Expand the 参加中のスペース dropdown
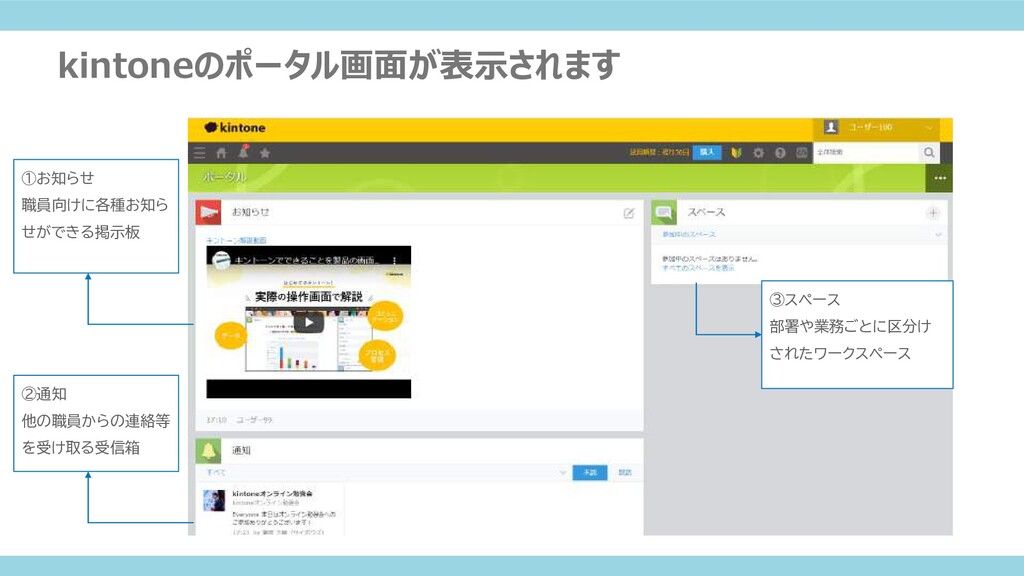The height and width of the screenshot is (576, 1024). pos(938,234)
